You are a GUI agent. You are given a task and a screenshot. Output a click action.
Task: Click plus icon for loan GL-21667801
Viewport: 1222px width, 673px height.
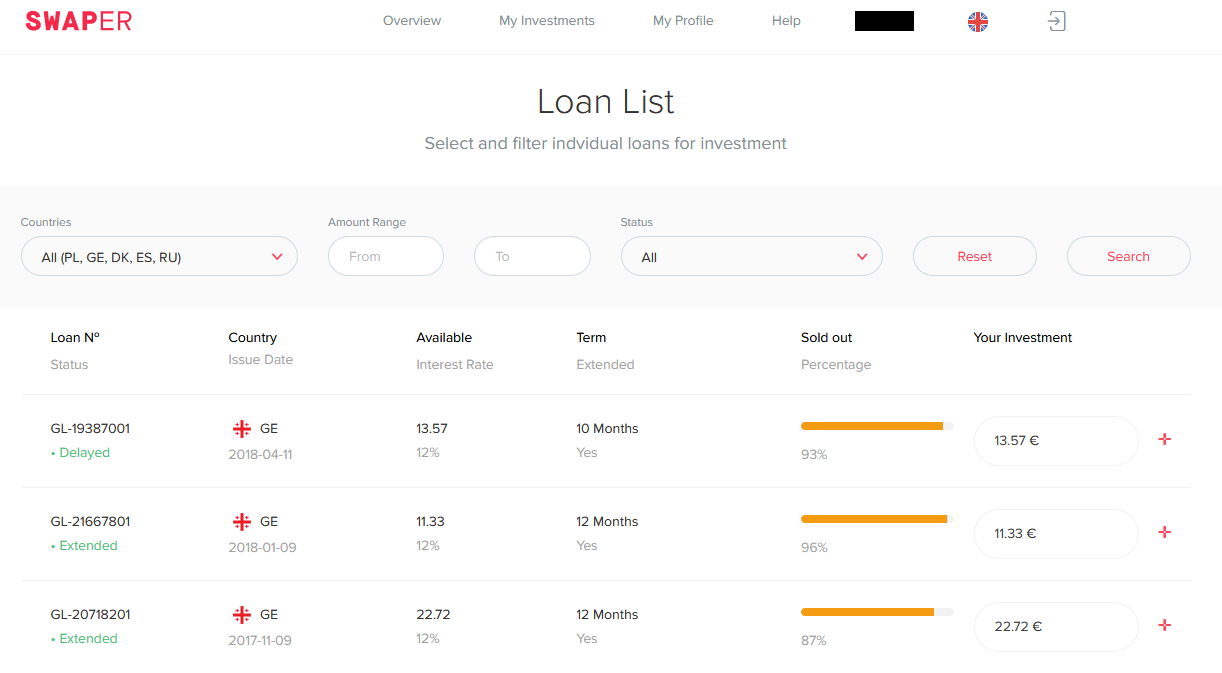[1164, 532]
